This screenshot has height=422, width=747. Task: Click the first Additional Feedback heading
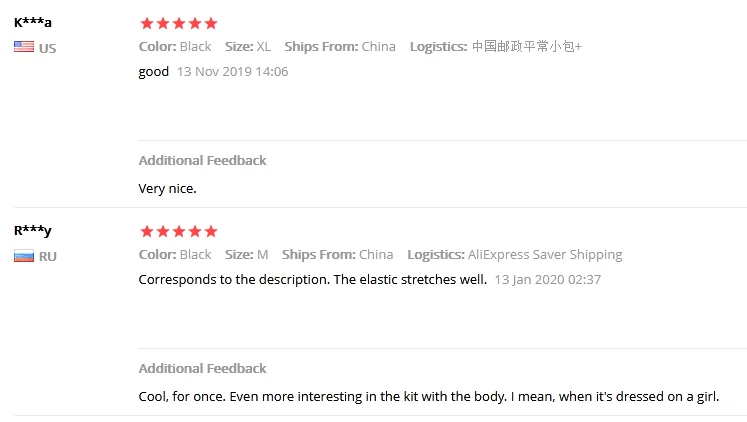coord(202,161)
